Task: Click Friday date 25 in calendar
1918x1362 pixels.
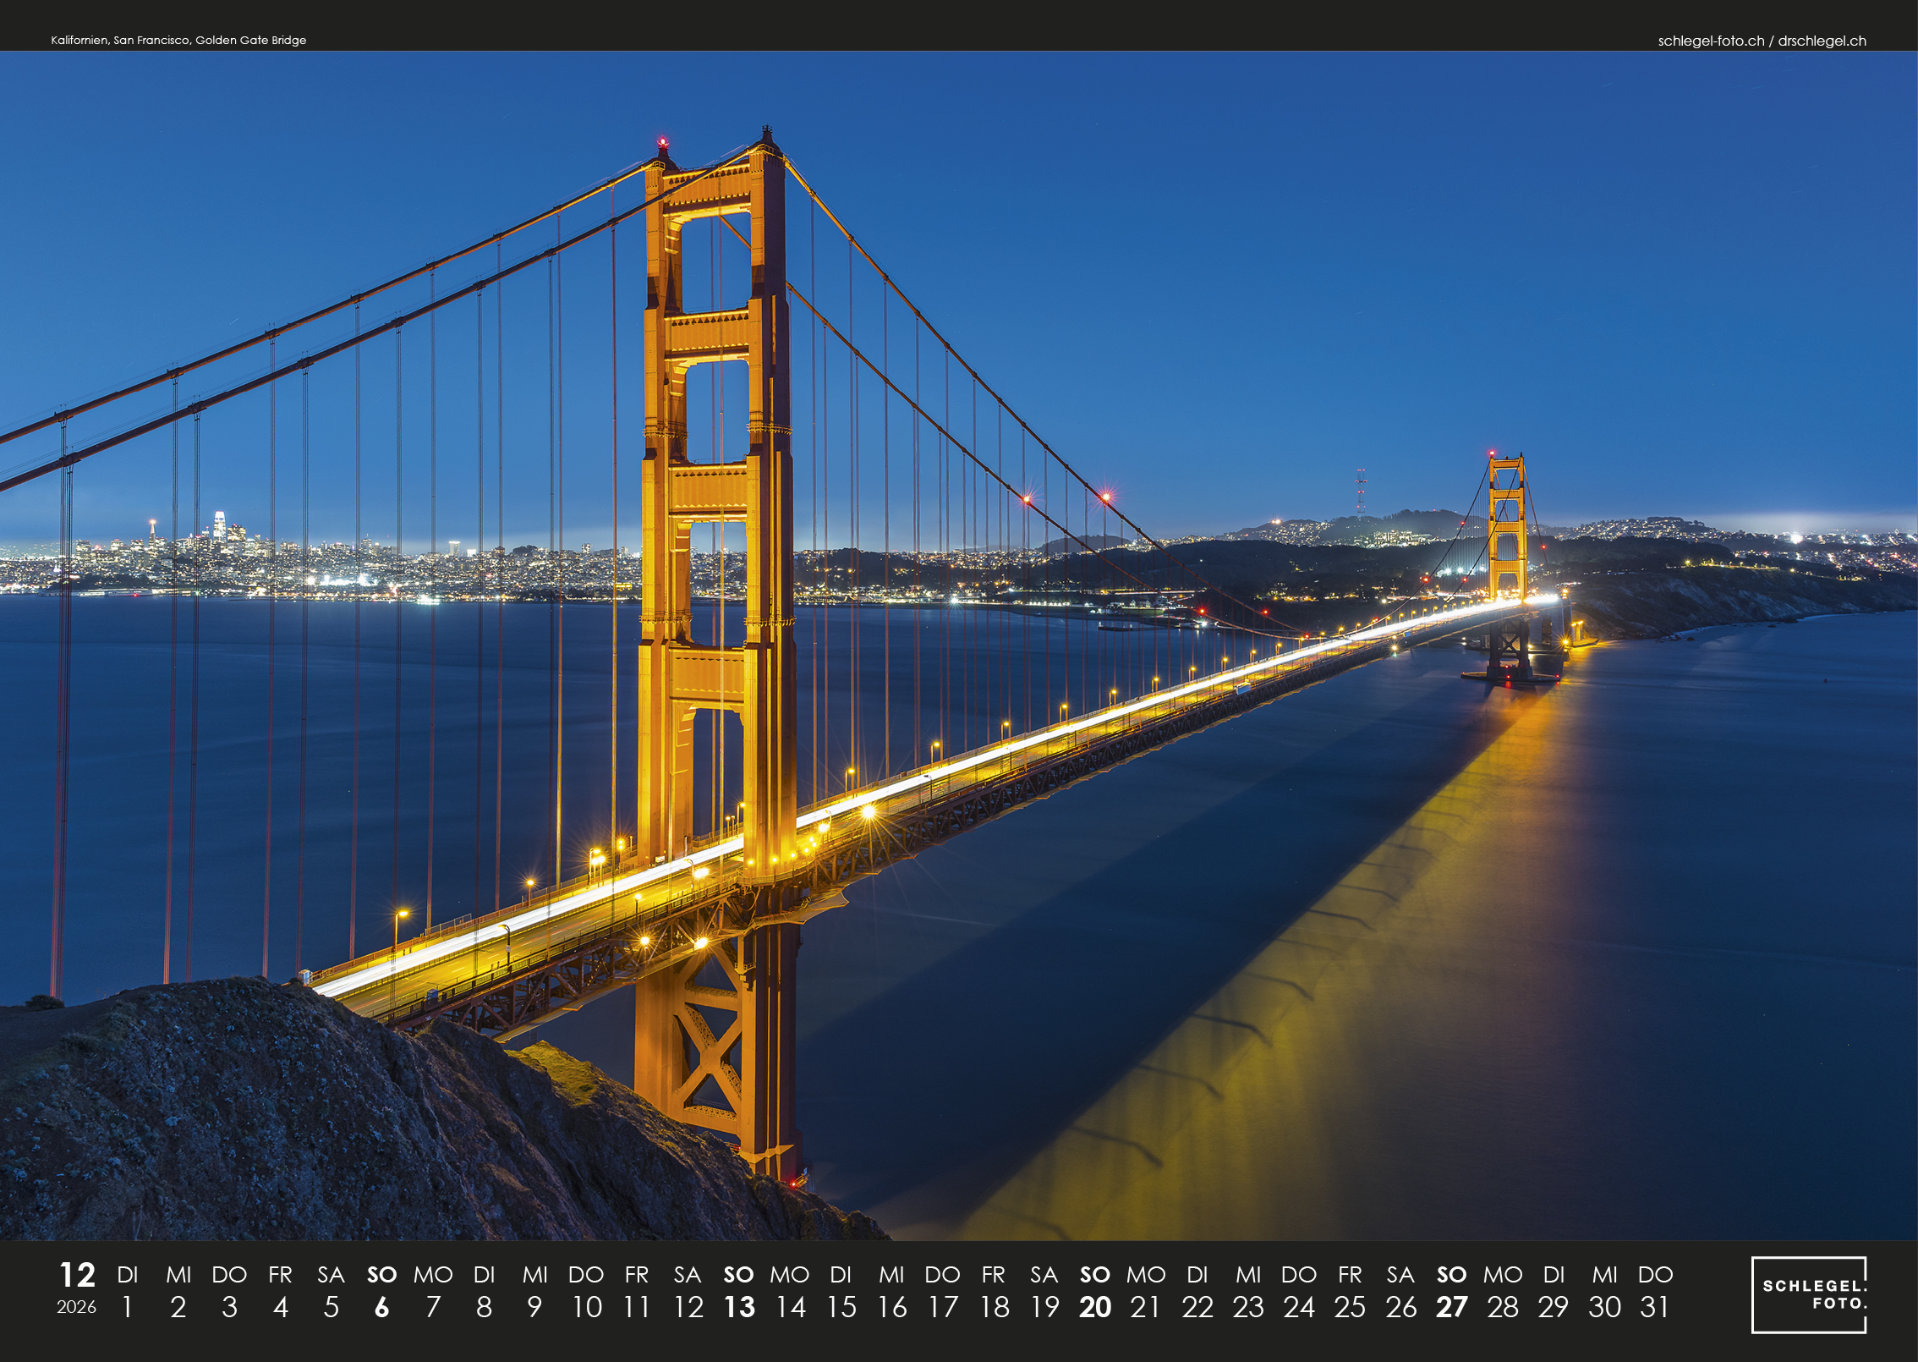Action: 1350,1306
